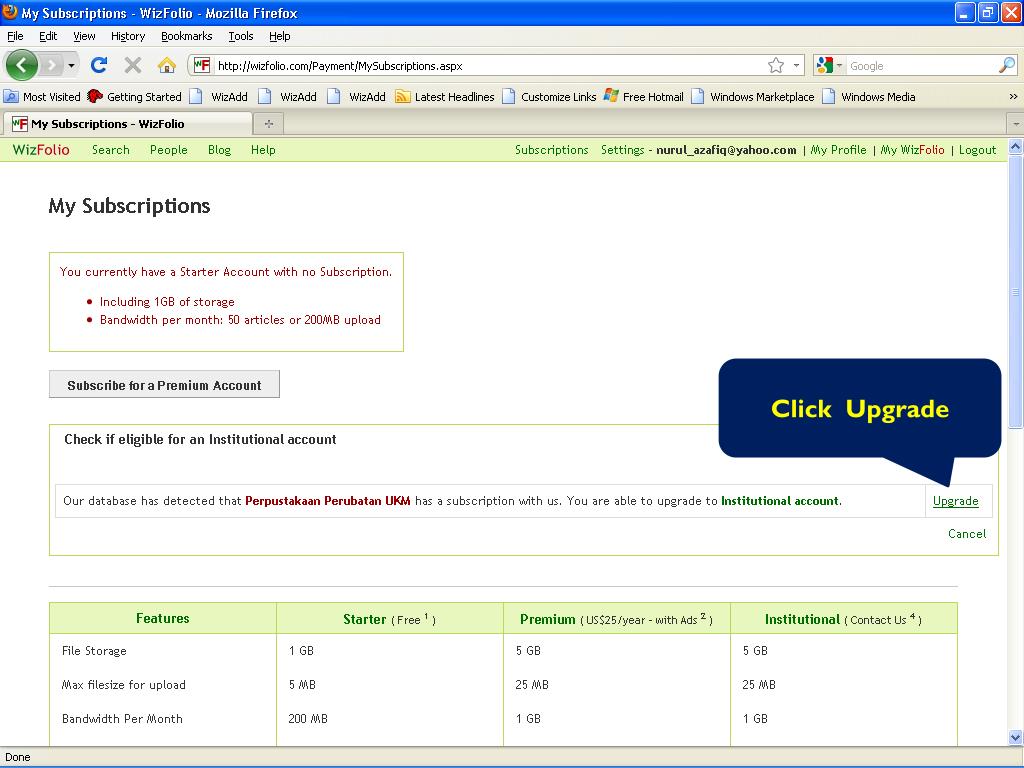Open the People link

tap(168, 150)
